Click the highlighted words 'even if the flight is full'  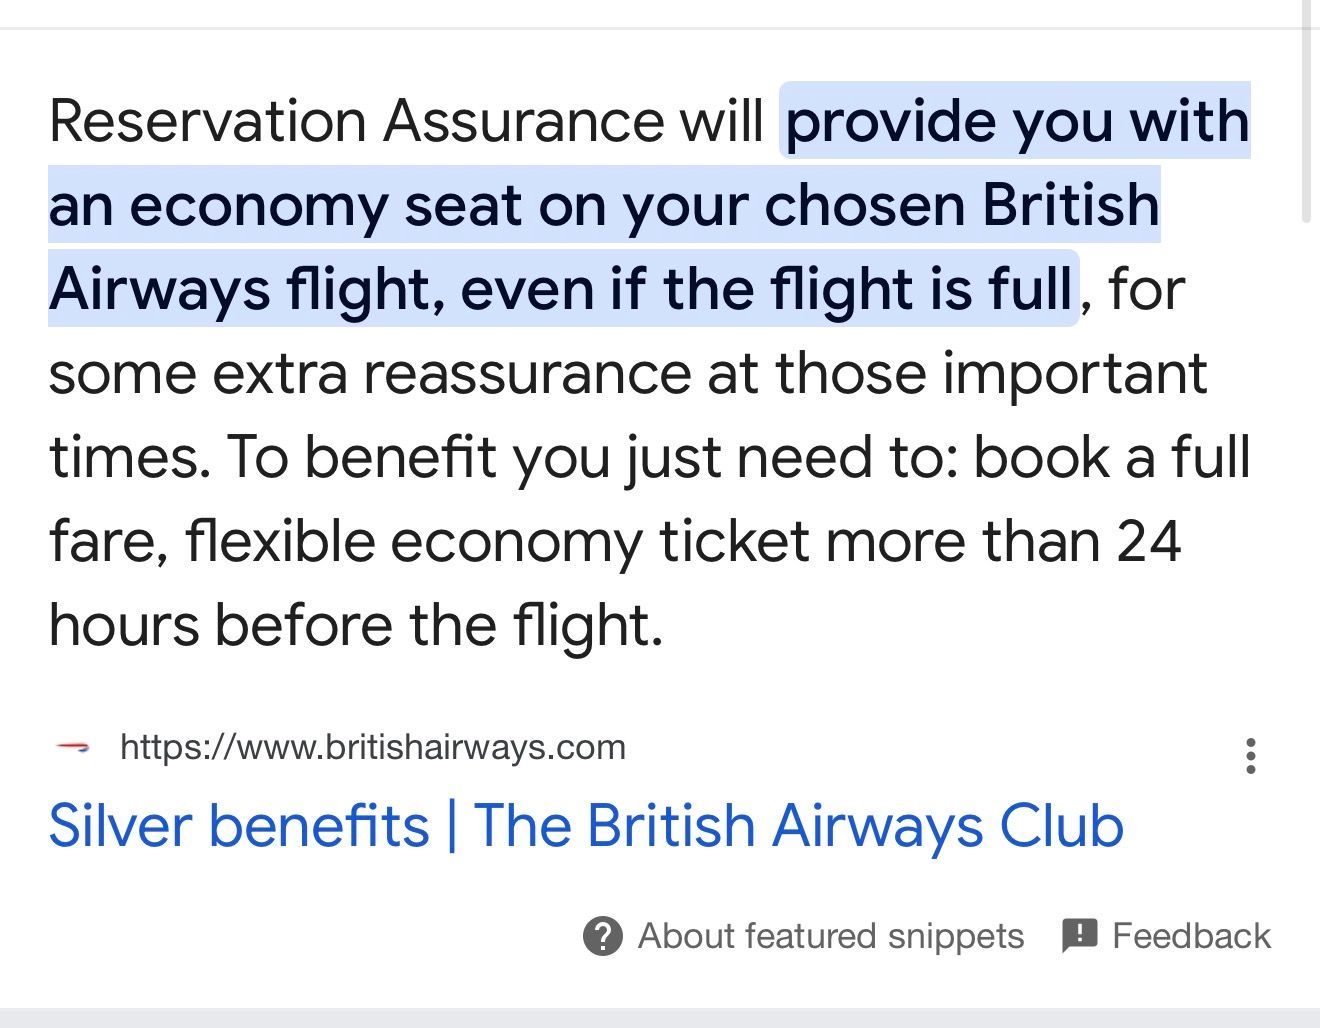click(x=766, y=289)
